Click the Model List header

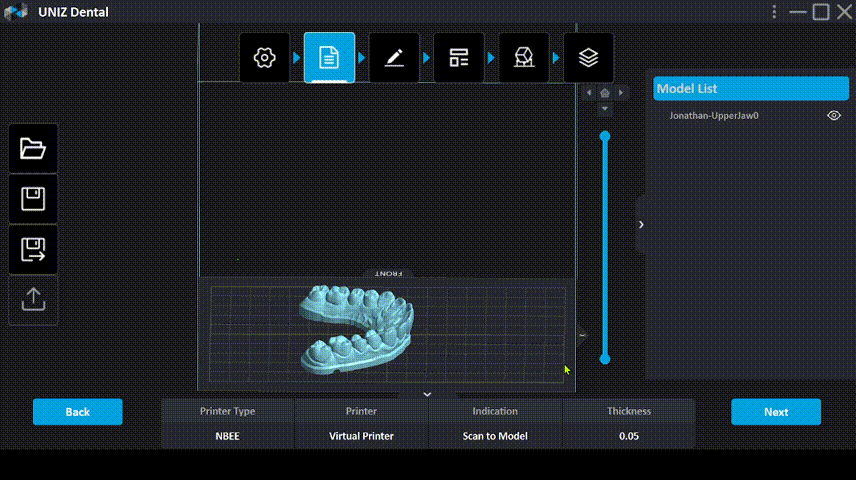pos(751,88)
